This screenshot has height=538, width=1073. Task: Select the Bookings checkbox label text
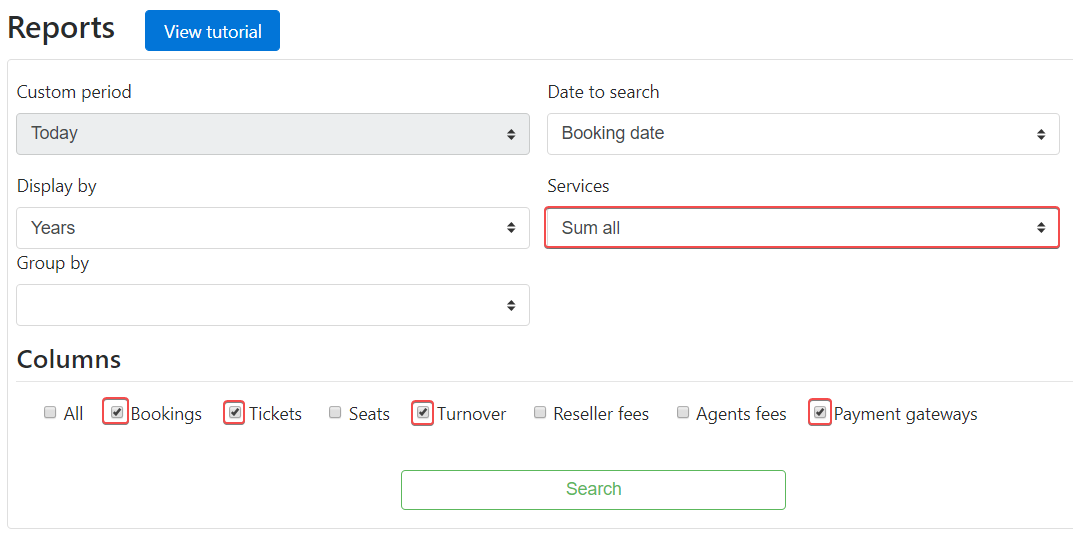pos(166,414)
